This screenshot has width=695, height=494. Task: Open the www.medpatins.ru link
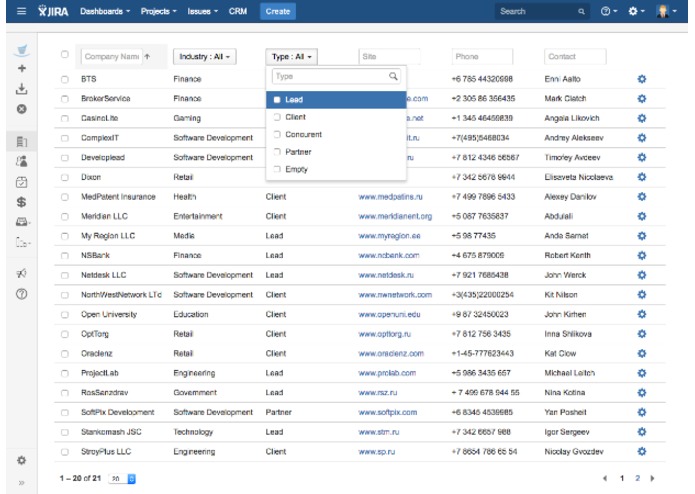(390, 197)
